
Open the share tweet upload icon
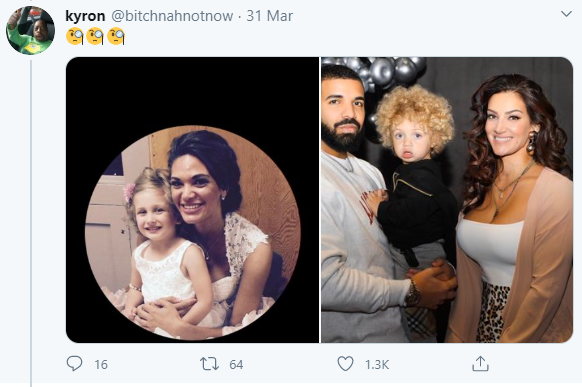pos(480,364)
